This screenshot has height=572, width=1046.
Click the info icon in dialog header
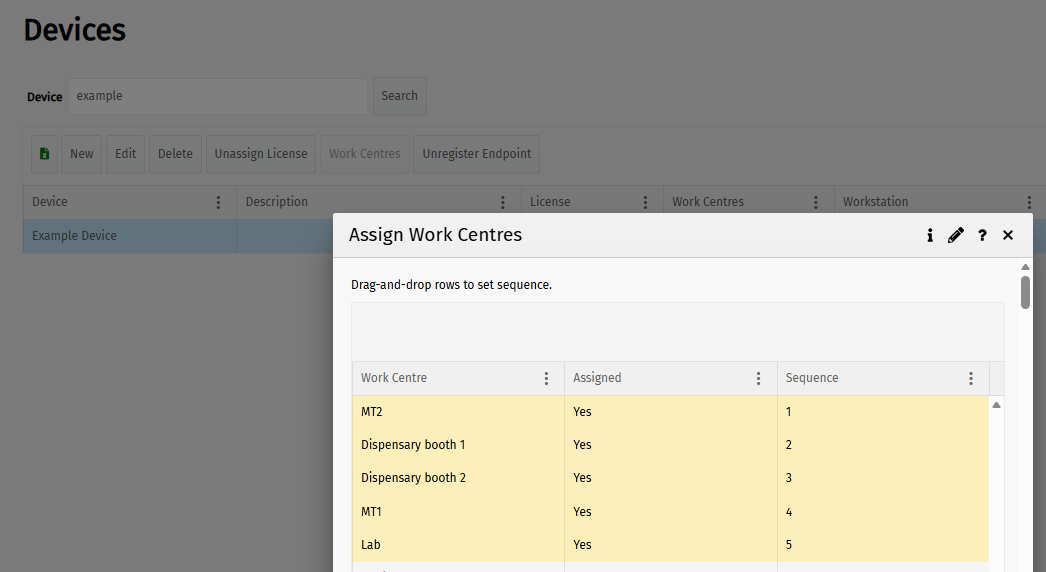930,235
